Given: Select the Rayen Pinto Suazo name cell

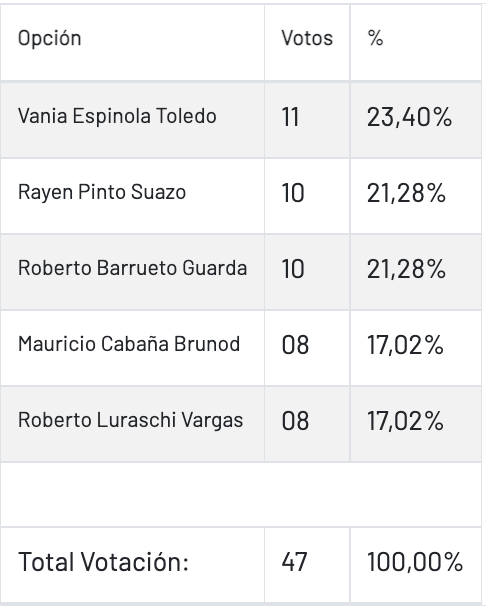Looking at the screenshot, I should click(133, 196).
